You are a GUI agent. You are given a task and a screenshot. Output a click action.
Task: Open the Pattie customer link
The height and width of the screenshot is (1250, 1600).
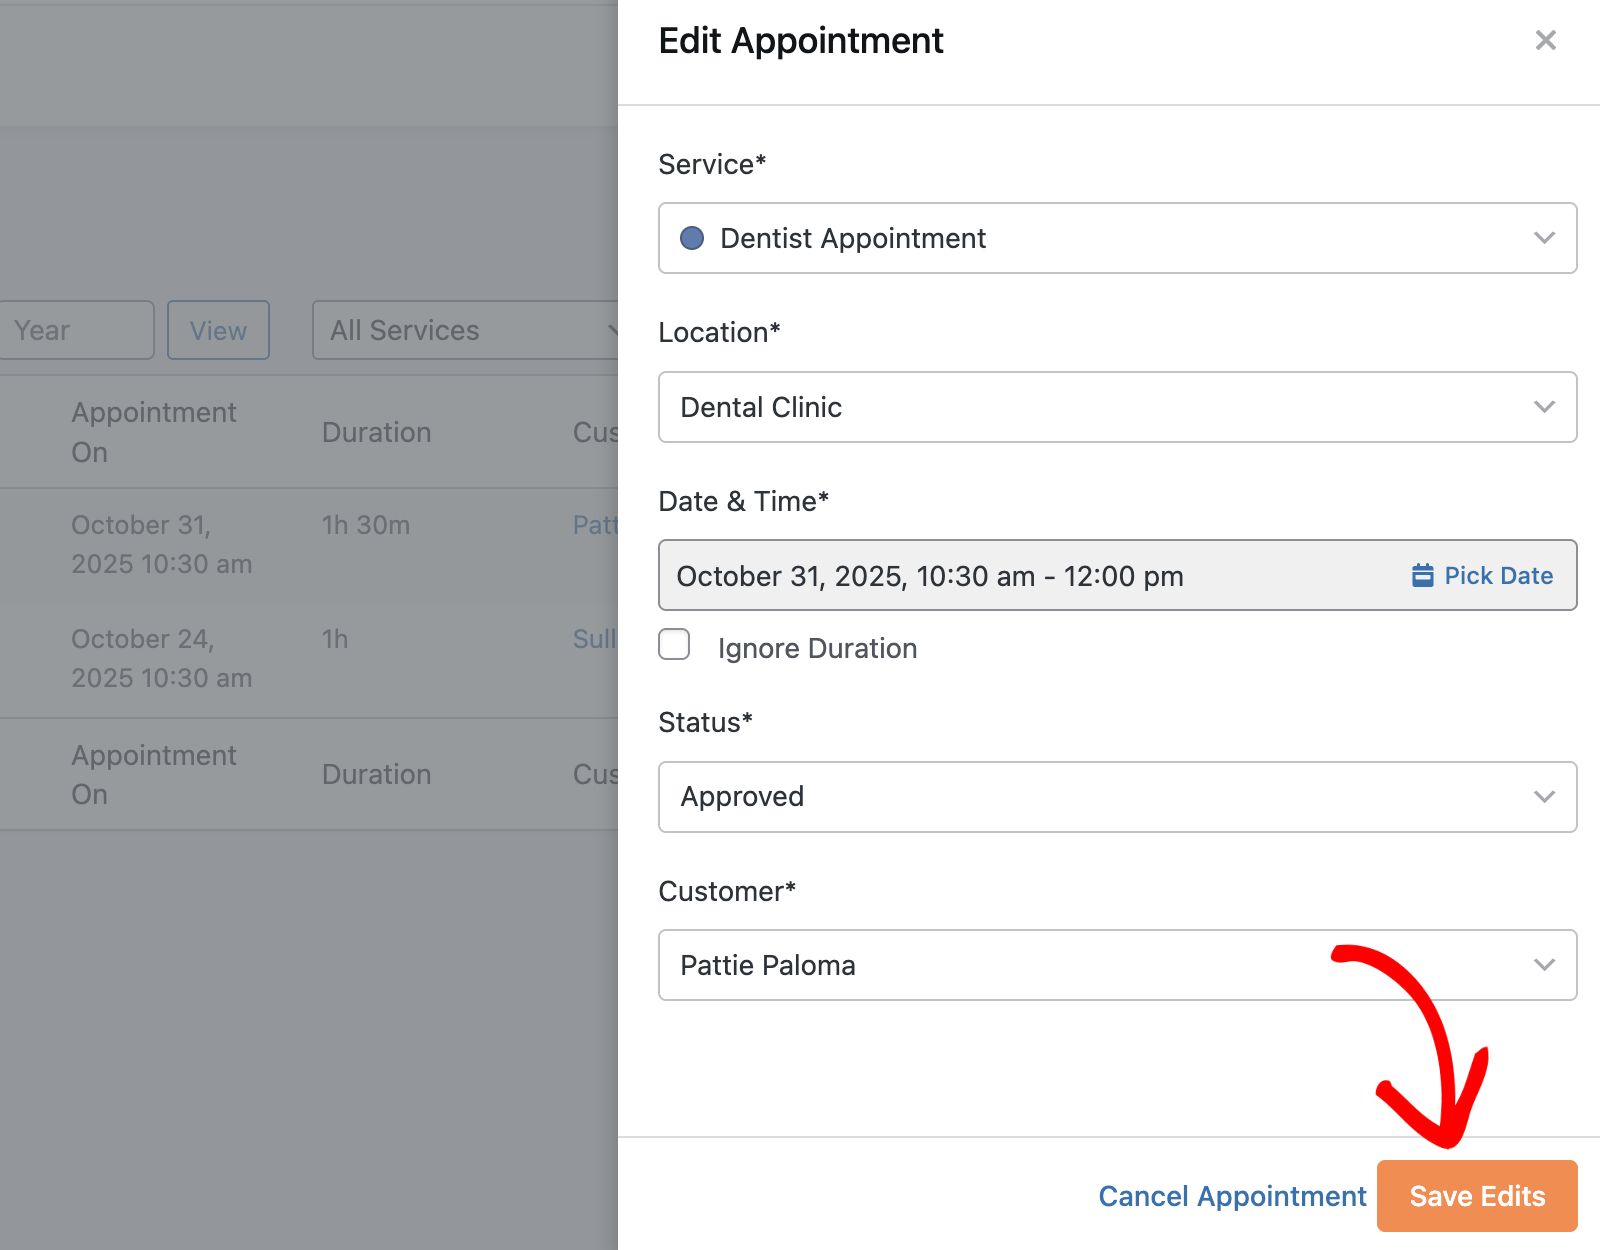597,525
